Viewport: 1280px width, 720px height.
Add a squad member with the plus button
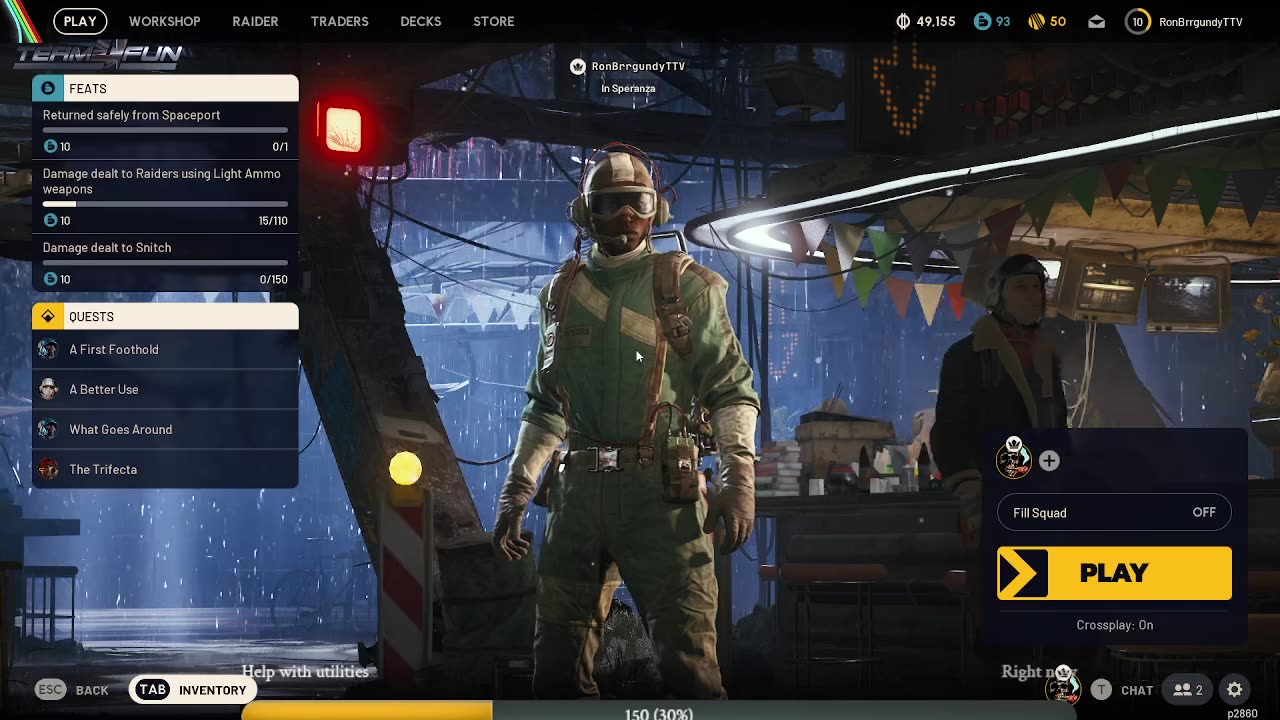pyautogui.click(x=1049, y=460)
